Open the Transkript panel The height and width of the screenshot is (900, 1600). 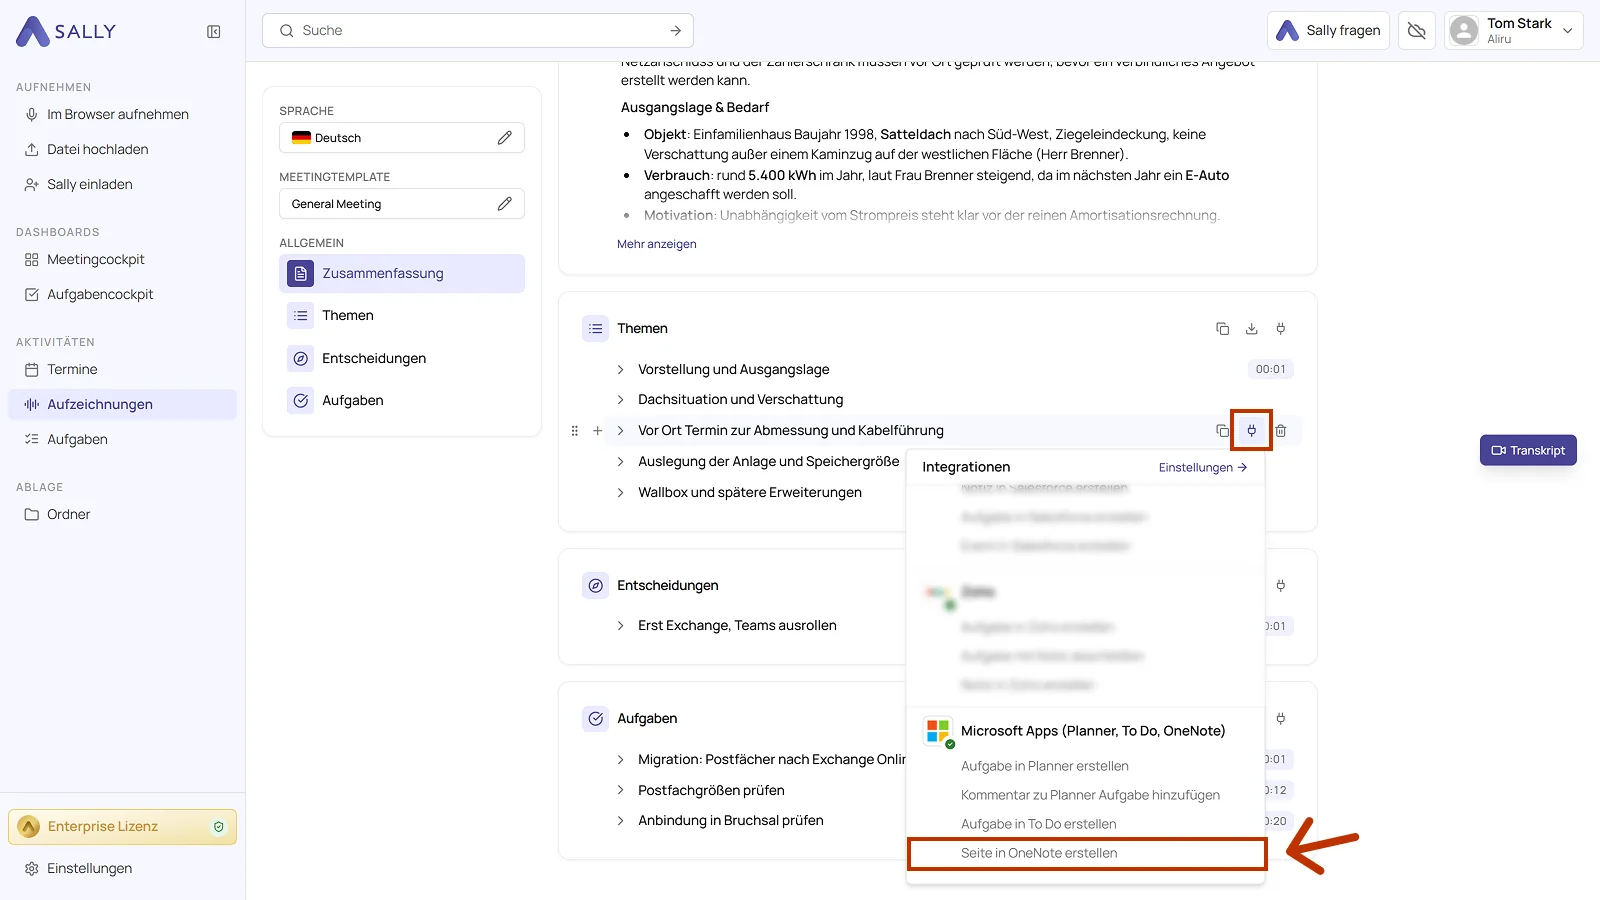1528,451
